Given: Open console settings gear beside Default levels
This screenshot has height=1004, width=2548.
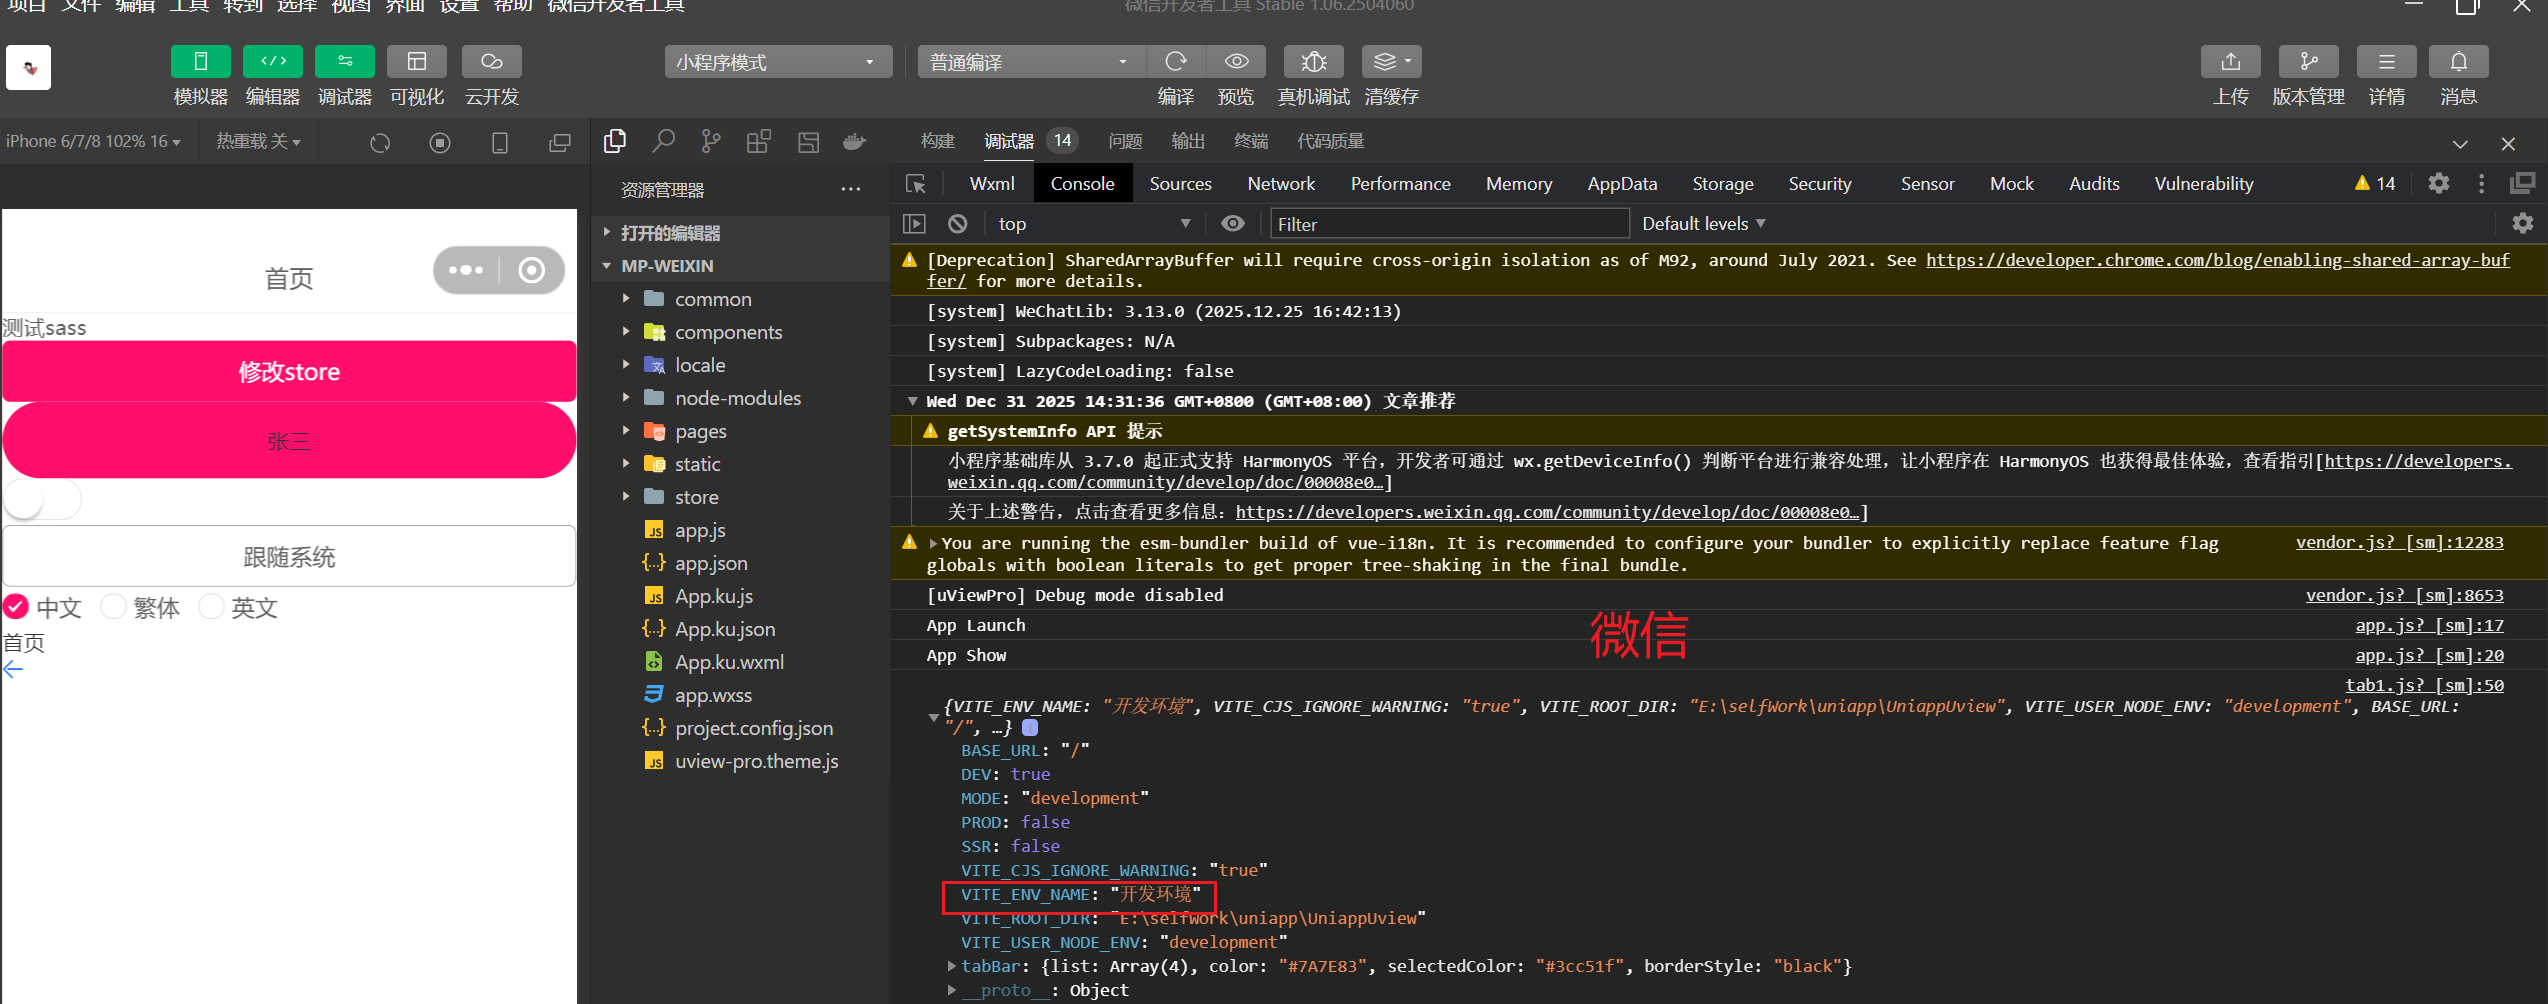Looking at the screenshot, I should [2523, 223].
